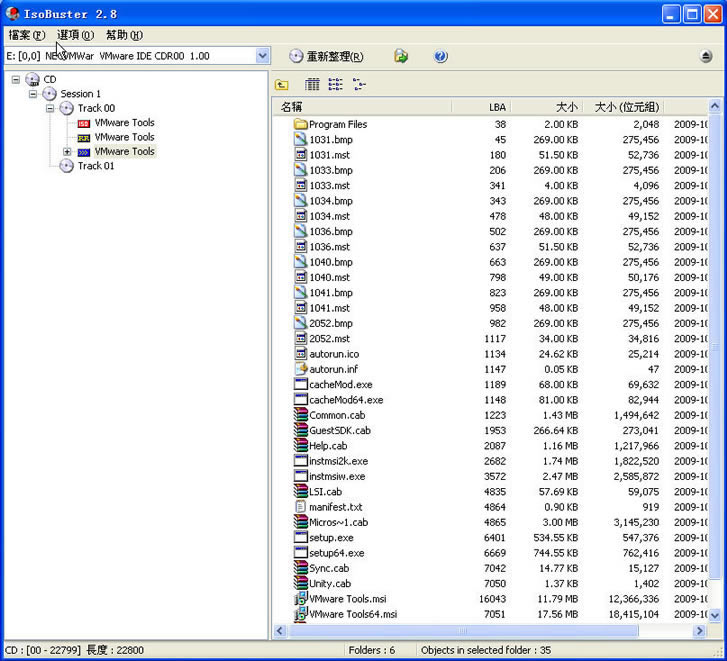Select the instmsiw.exe file name
Screen dimensions: 727x661
(337, 476)
